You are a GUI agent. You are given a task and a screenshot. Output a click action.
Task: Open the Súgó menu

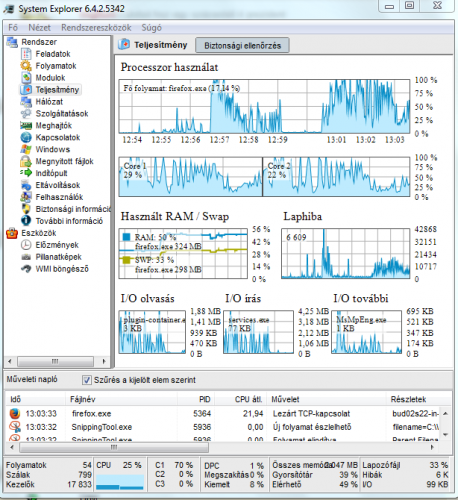[x=151, y=27]
